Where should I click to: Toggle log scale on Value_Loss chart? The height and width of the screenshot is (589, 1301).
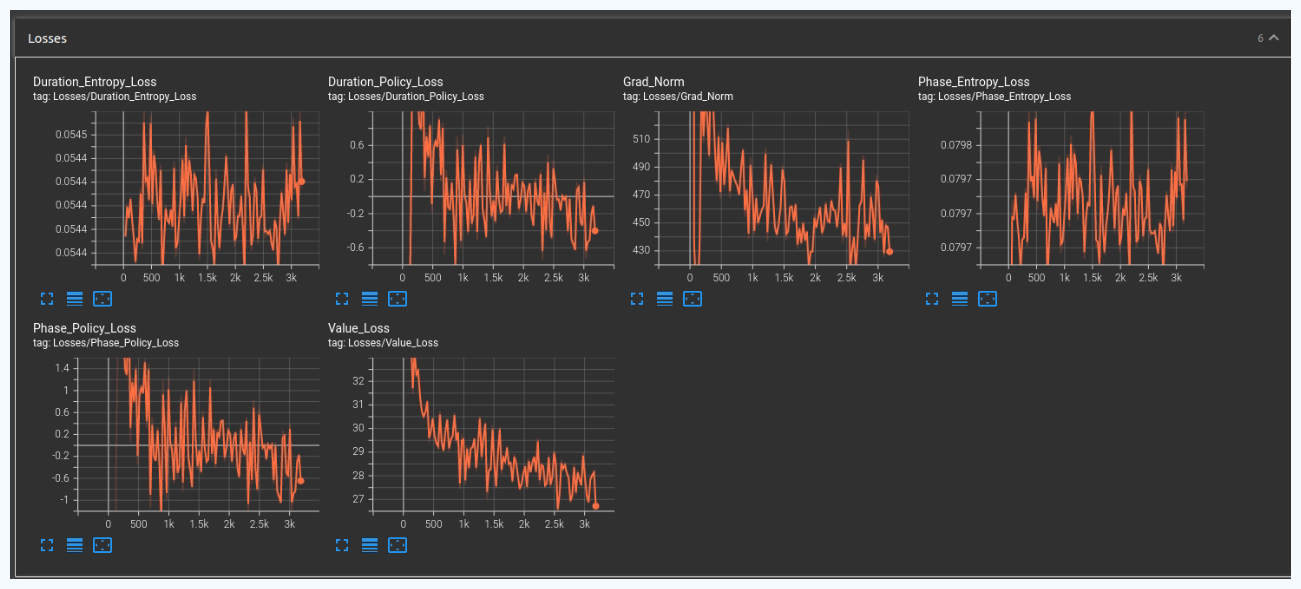(x=369, y=545)
